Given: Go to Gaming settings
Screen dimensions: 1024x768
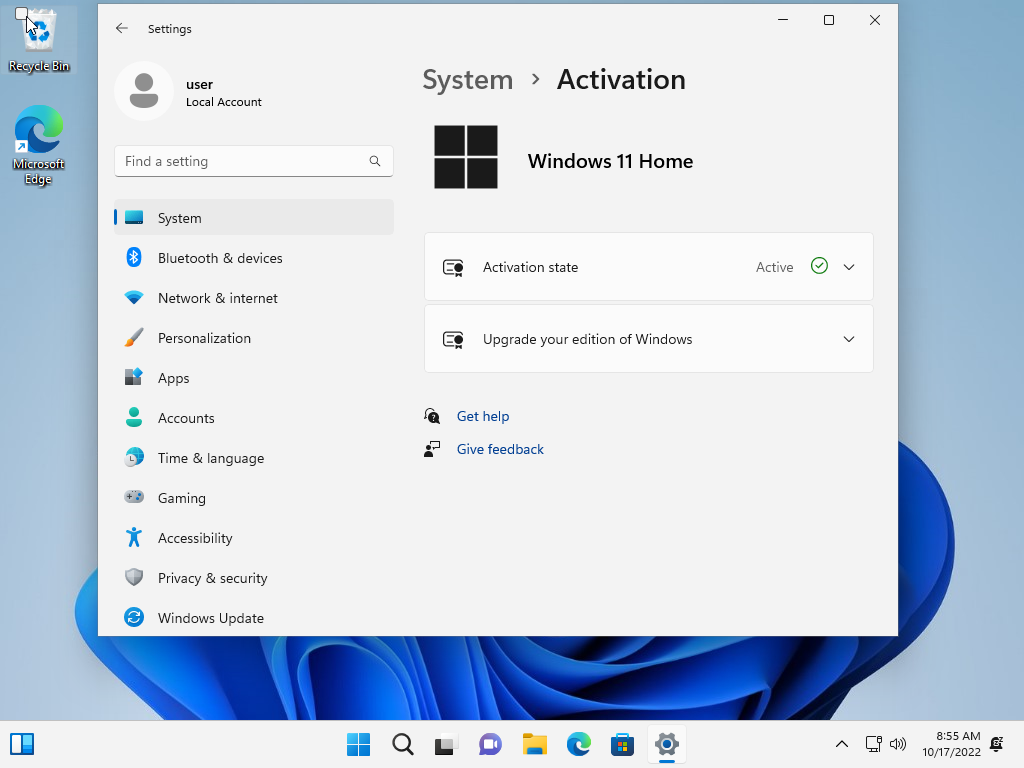Looking at the screenshot, I should click(x=182, y=498).
